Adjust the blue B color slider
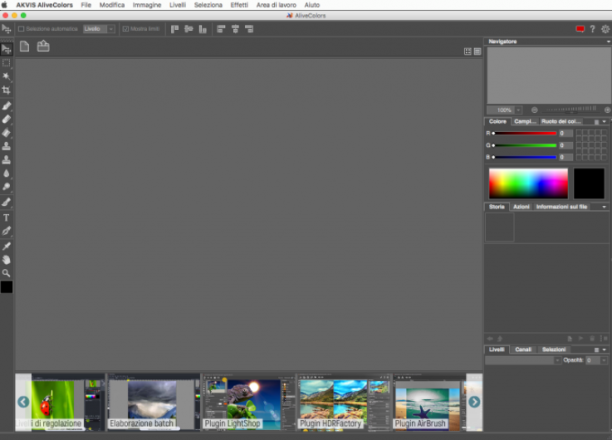Image resolution: width=612 pixels, height=440 pixels. (525, 157)
